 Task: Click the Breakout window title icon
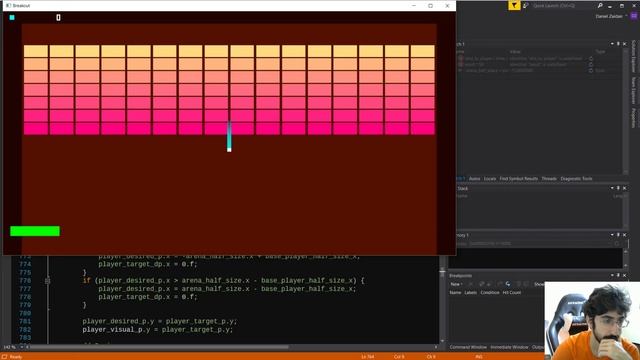tap(8, 6)
